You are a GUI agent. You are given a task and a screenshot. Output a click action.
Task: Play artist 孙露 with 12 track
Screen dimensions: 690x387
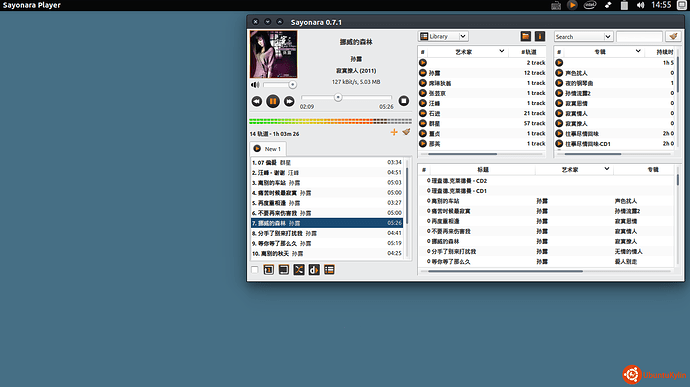(x=423, y=73)
